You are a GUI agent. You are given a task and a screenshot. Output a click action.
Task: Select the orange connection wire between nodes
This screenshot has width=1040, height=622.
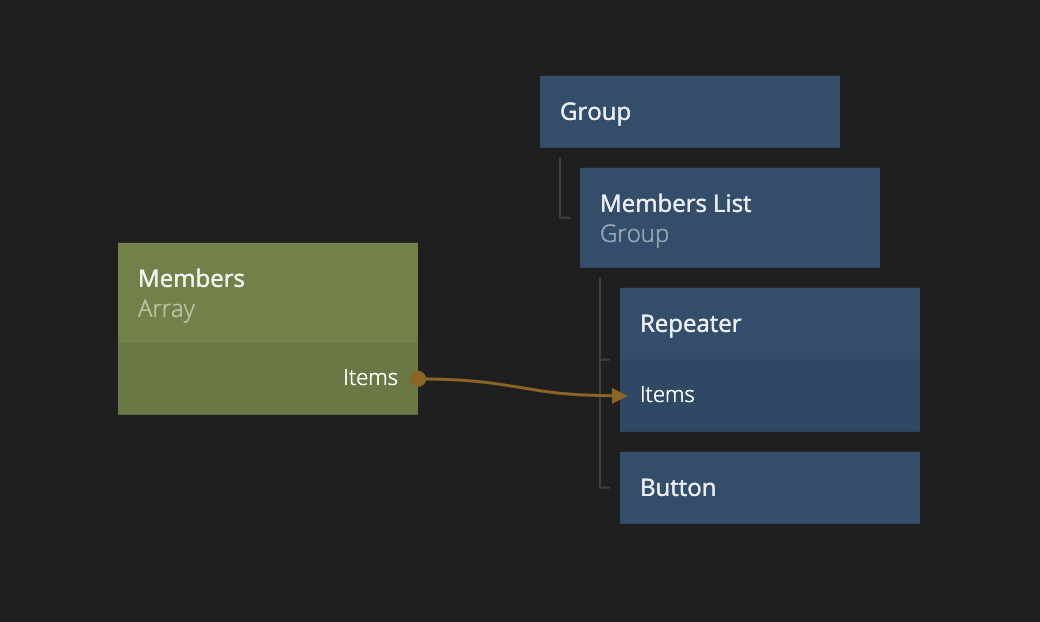tap(520, 387)
